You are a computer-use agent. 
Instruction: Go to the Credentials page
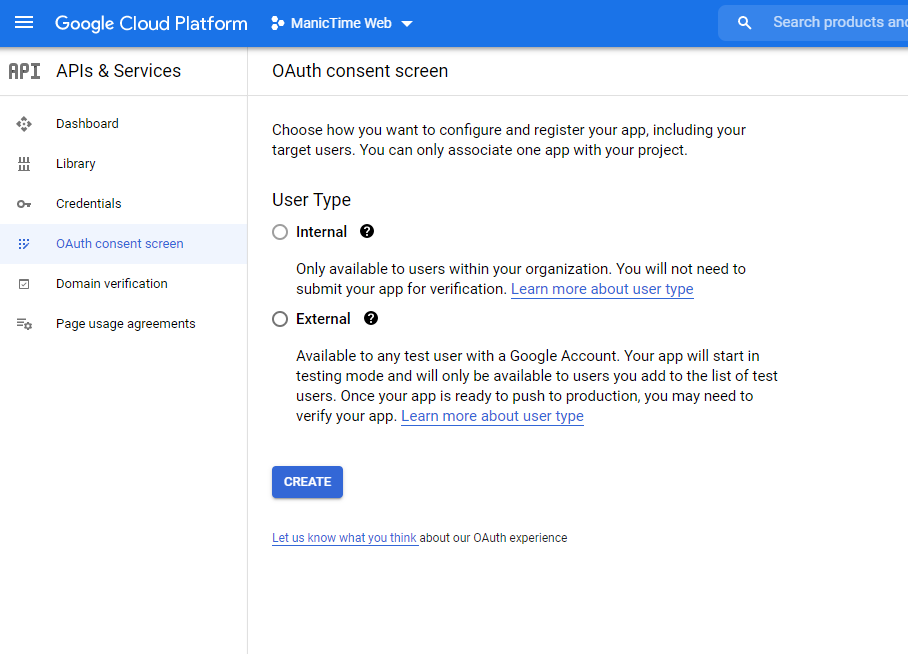tap(88, 204)
